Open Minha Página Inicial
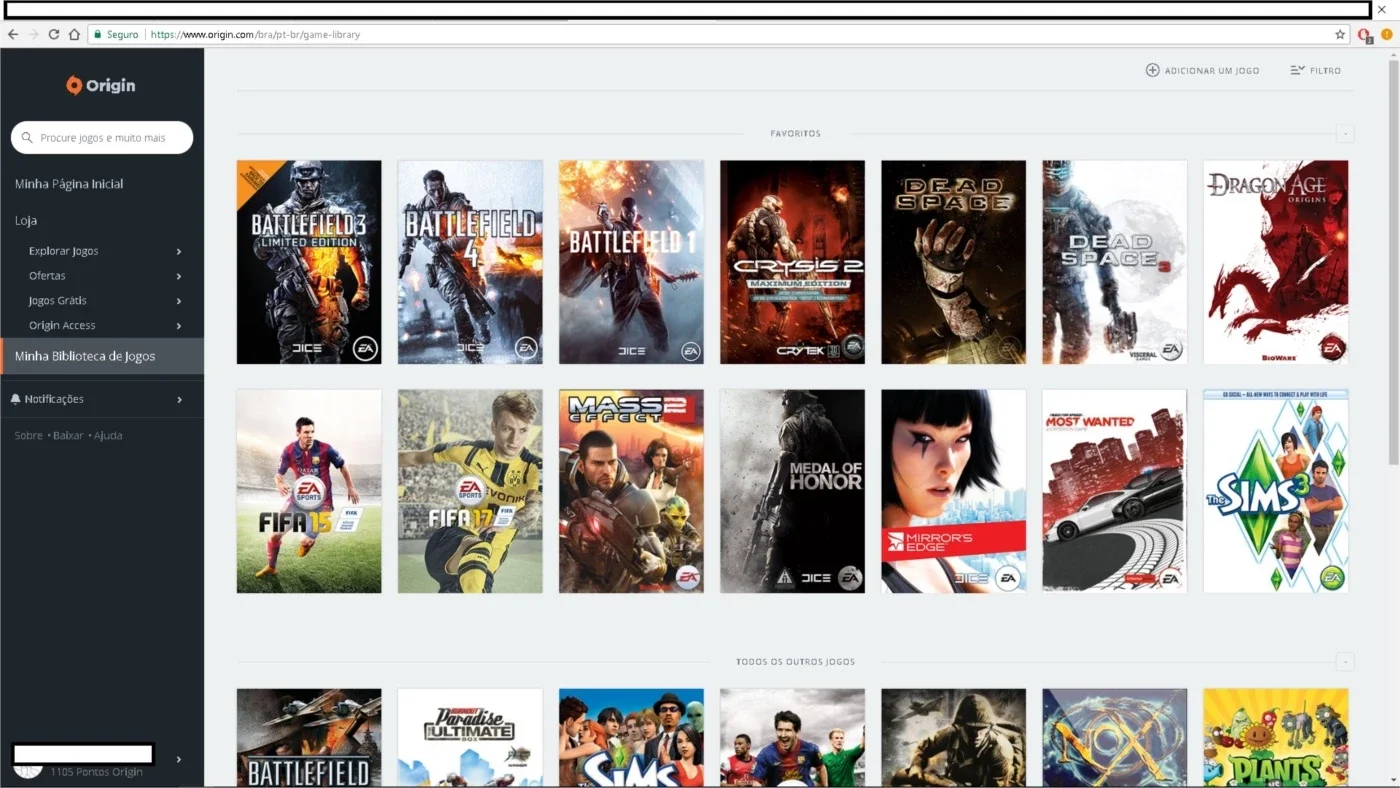Viewport: 1400px width, 788px height. pos(69,184)
